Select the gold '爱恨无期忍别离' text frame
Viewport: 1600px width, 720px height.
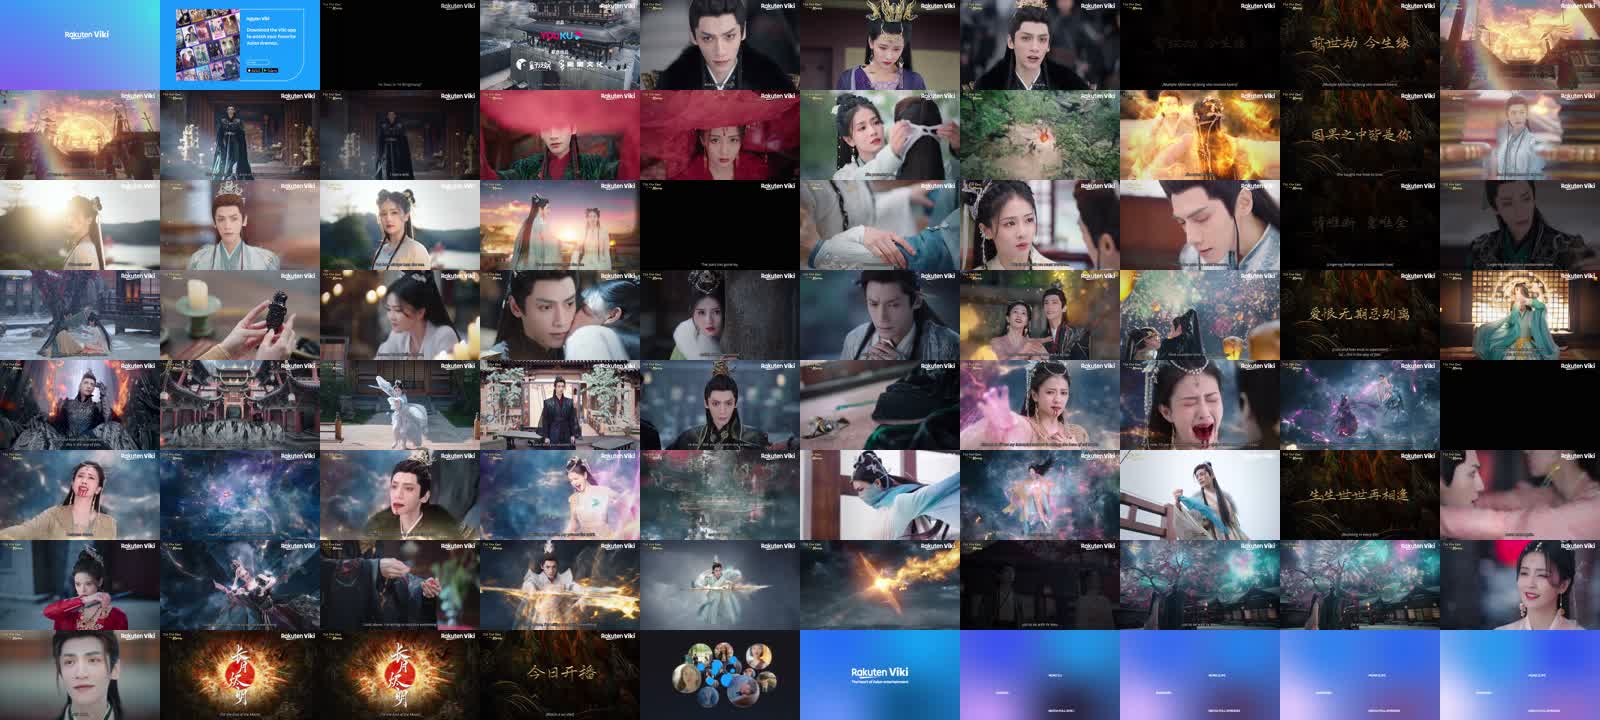pos(1360,315)
